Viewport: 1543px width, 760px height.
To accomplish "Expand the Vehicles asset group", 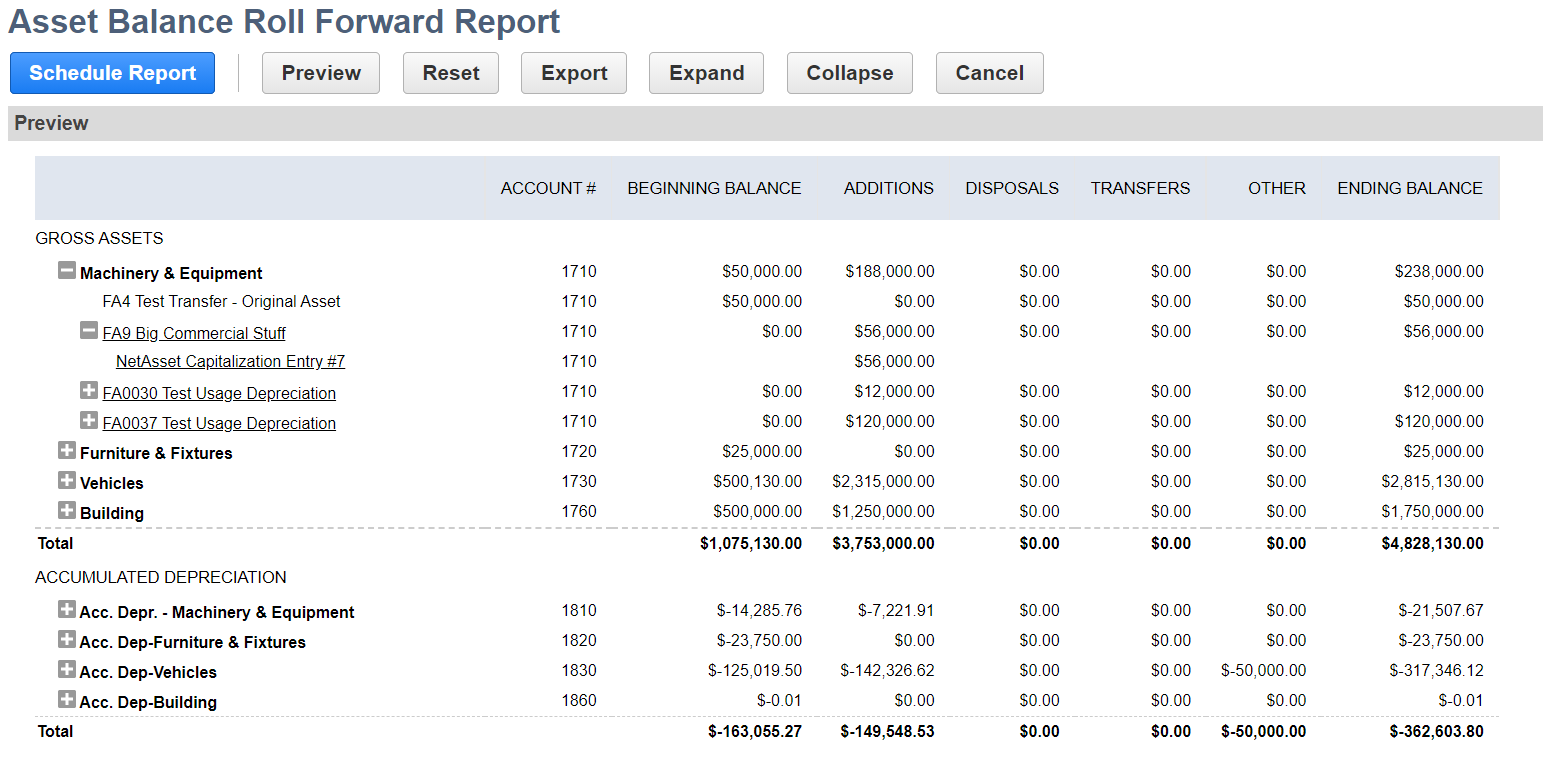I will (x=67, y=481).
